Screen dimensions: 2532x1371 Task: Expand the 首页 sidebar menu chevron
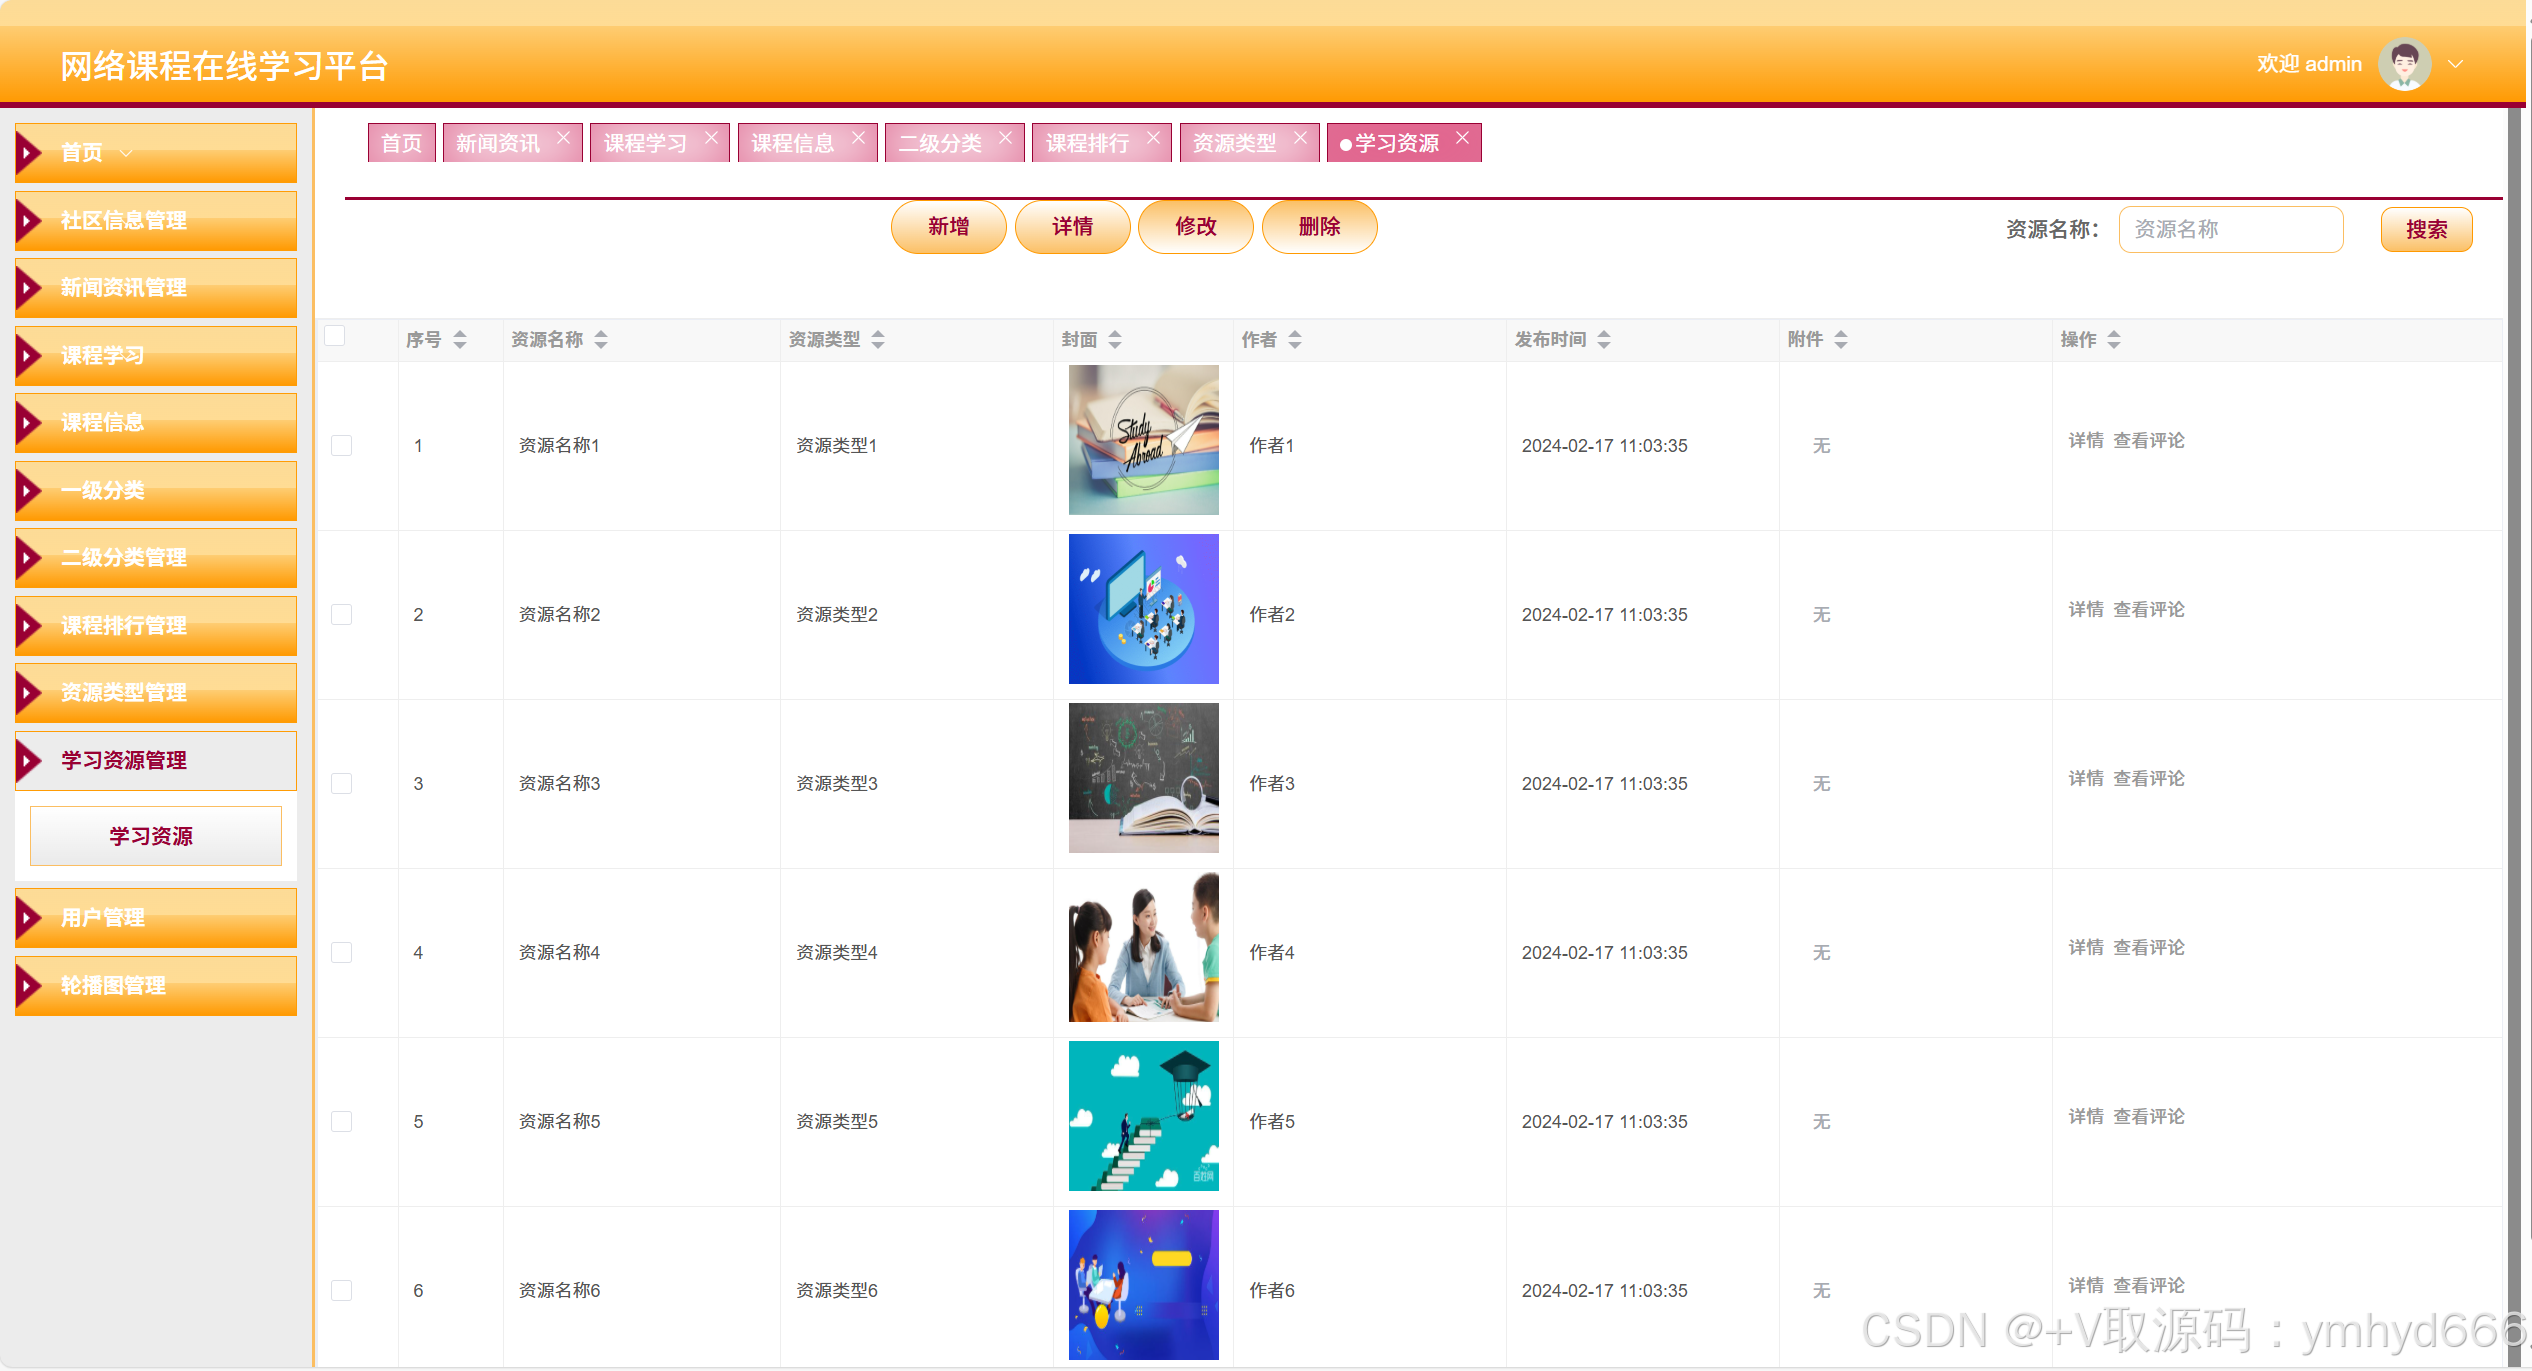126,153
